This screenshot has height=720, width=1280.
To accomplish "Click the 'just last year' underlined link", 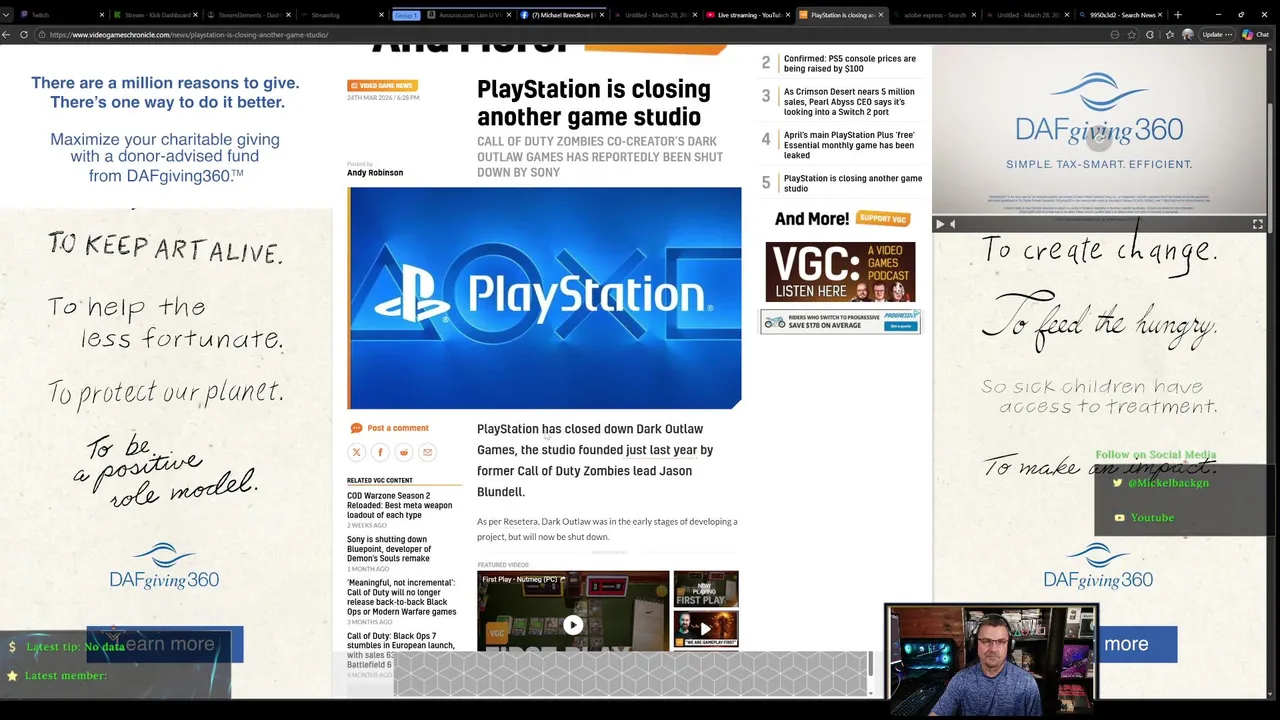I will 662,450.
